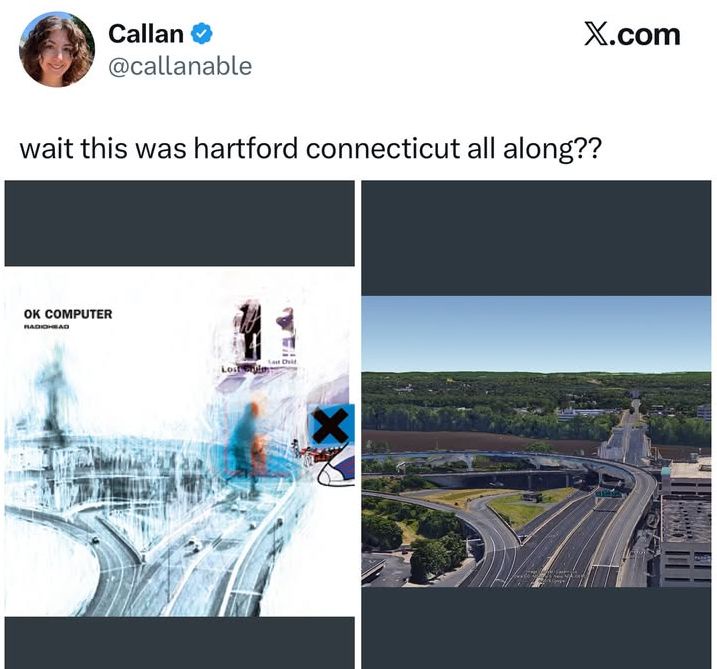Click the small RADIOHEAD label text
This screenshot has width=717, height=669.
pos(46,327)
